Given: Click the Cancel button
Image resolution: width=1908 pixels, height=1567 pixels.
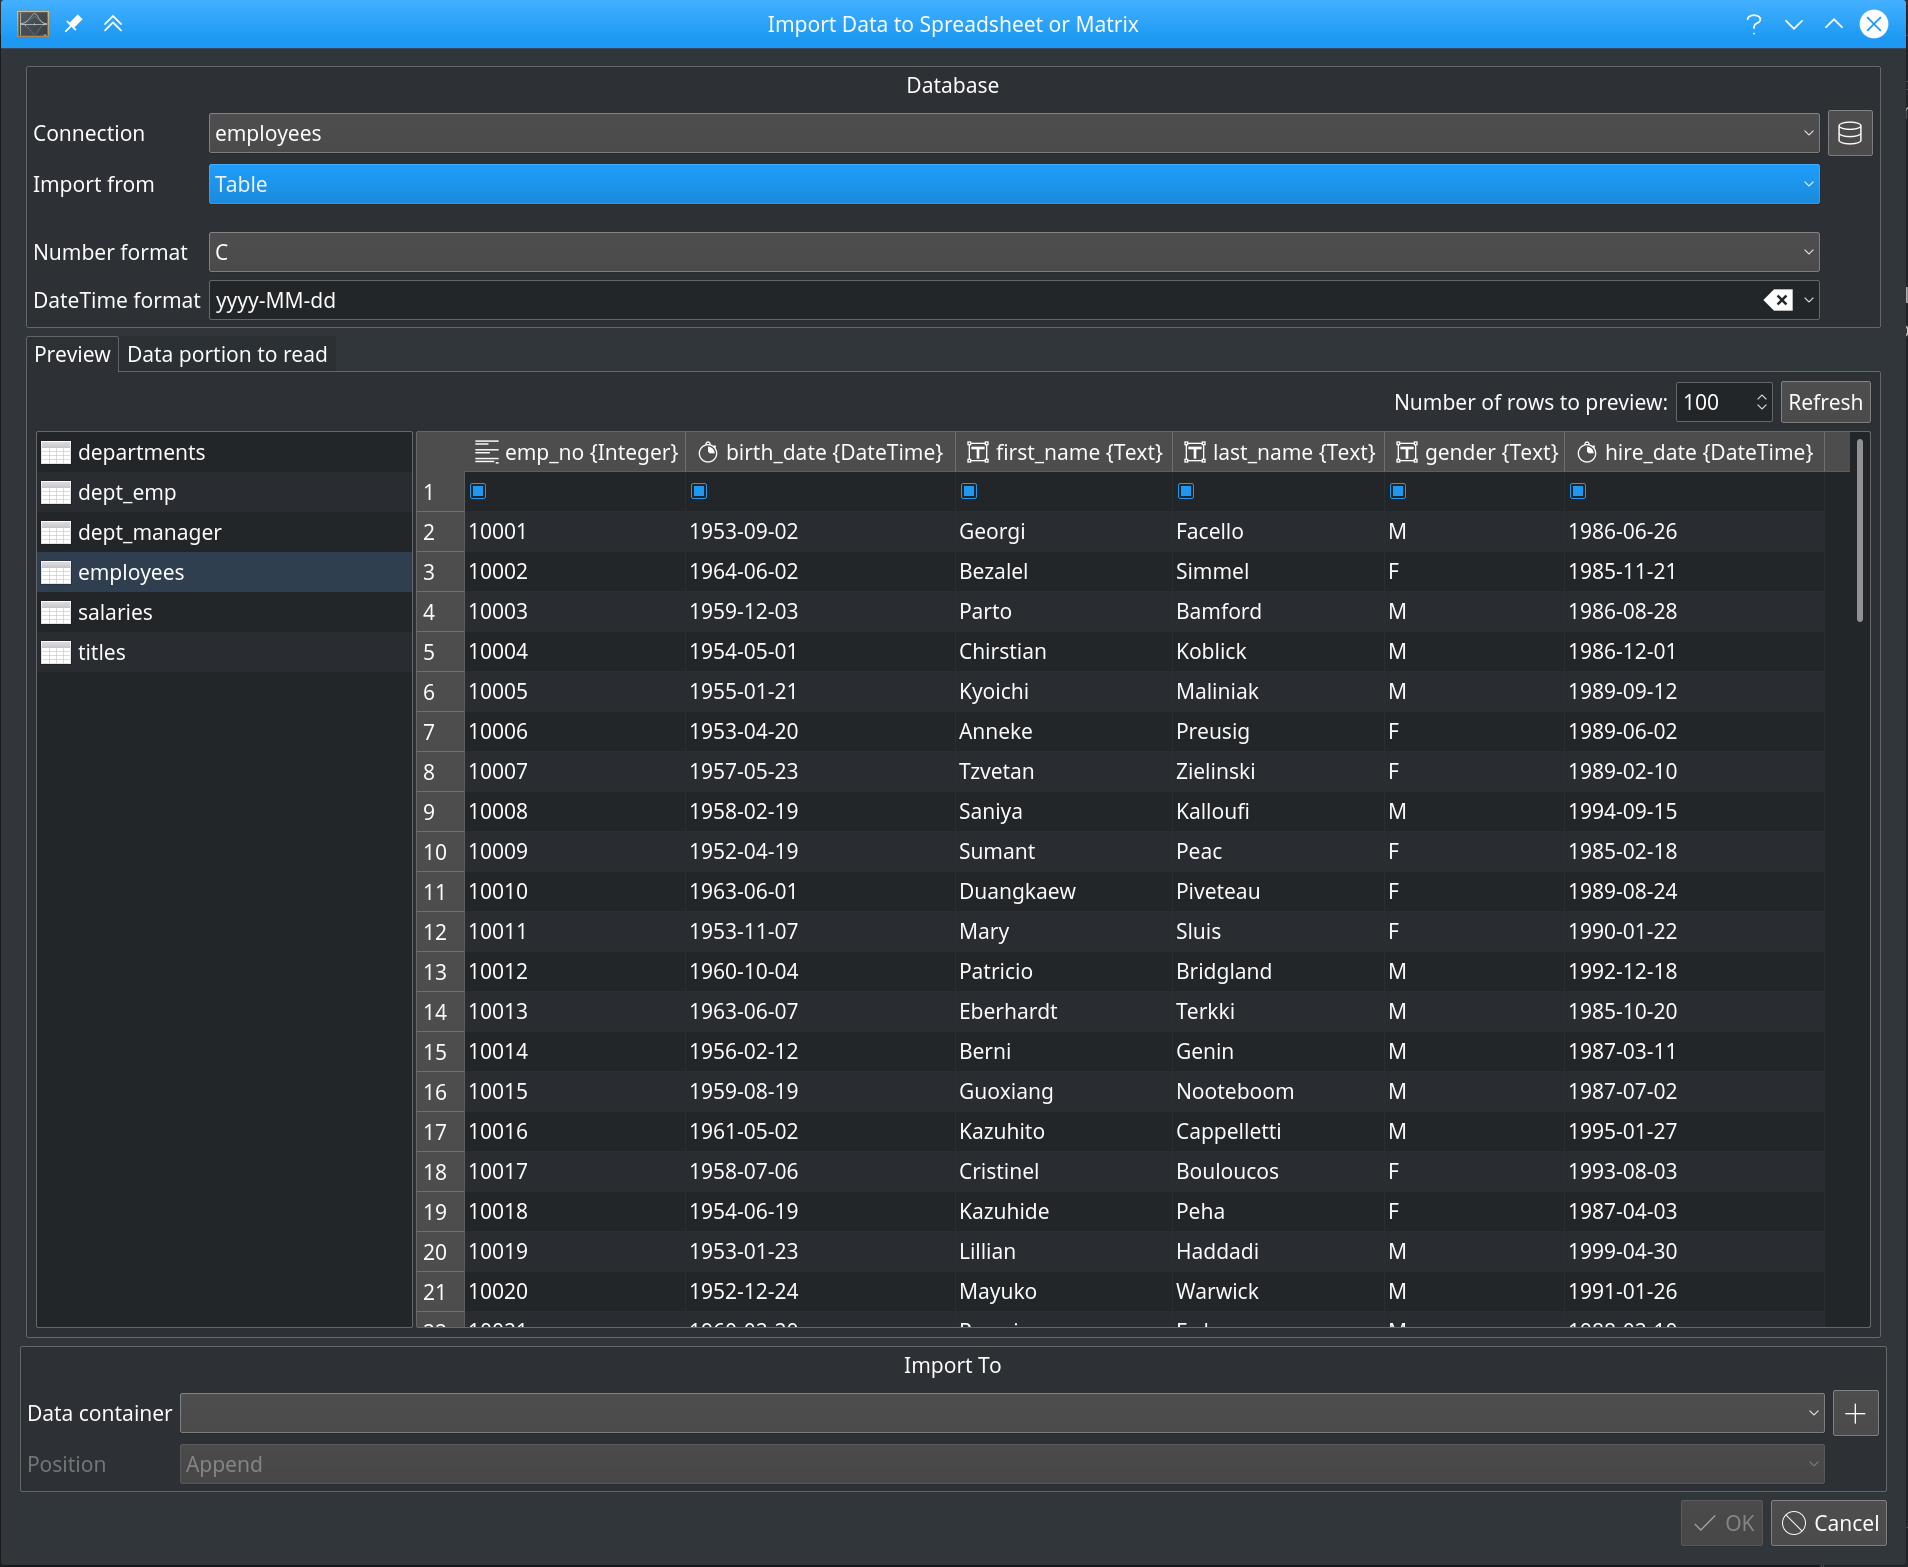Looking at the screenshot, I should 1829,1523.
